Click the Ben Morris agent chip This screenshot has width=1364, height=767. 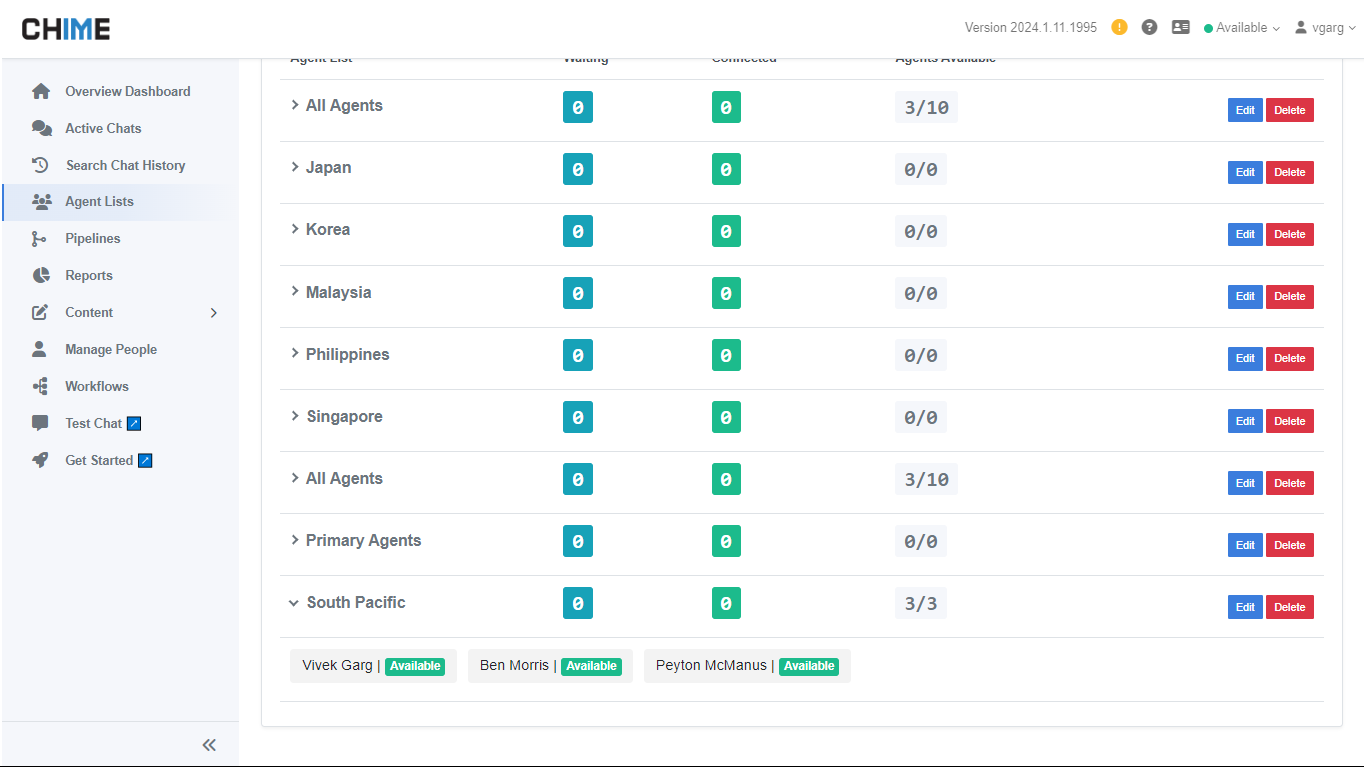tap(550, 666)
